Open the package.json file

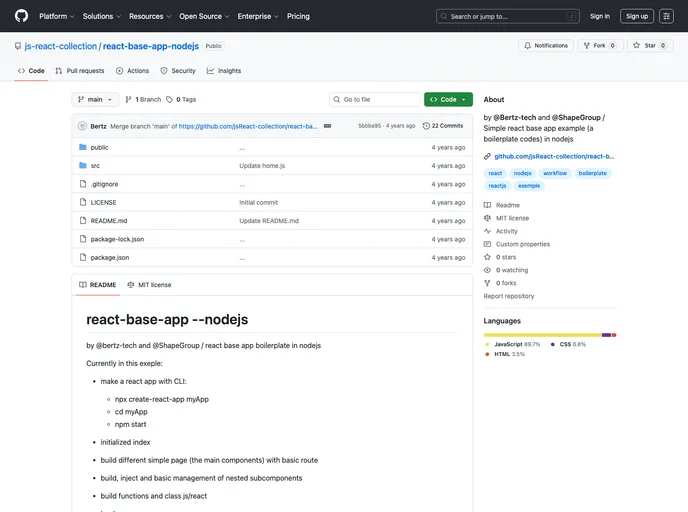click(x=109, y=257)
